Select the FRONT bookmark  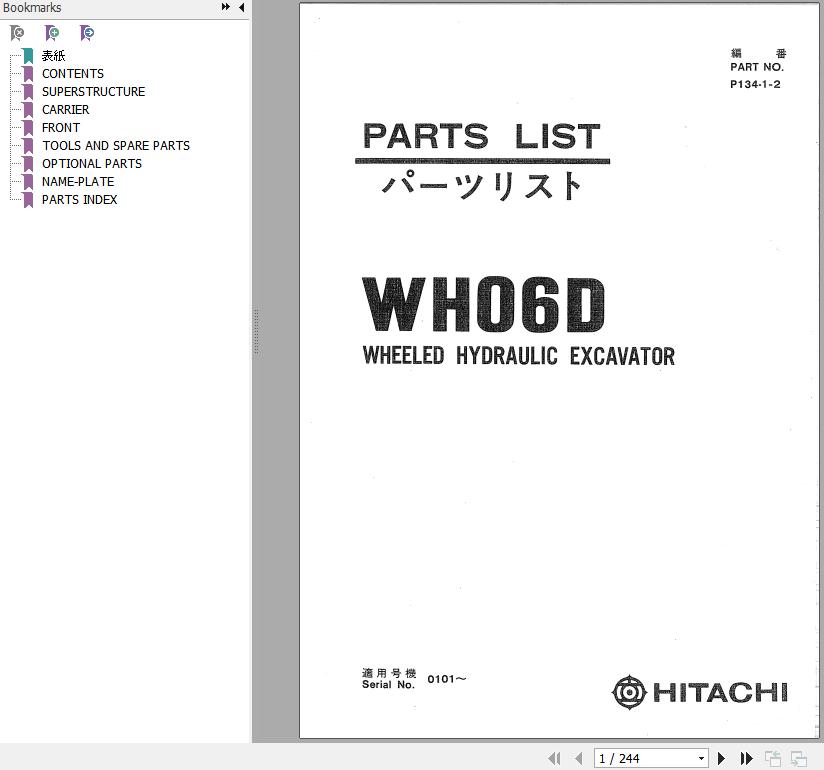click(x=61, y=128)
